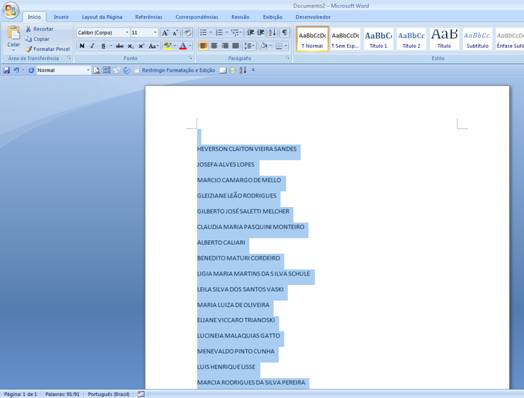The image size is (524, 398).
Task: Apply yellow text highlight color
Action: click(167, 46)
